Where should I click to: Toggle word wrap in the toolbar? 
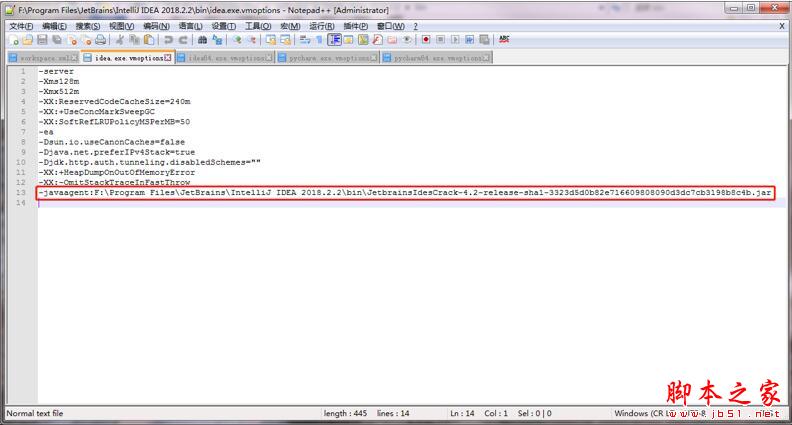point(305,40)
